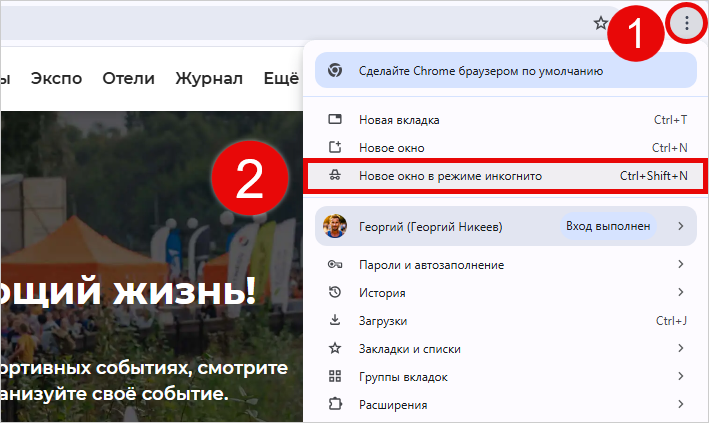Open the Экспо site navigation link
This screenshot has height=423, width=709.
click(57, 78)
